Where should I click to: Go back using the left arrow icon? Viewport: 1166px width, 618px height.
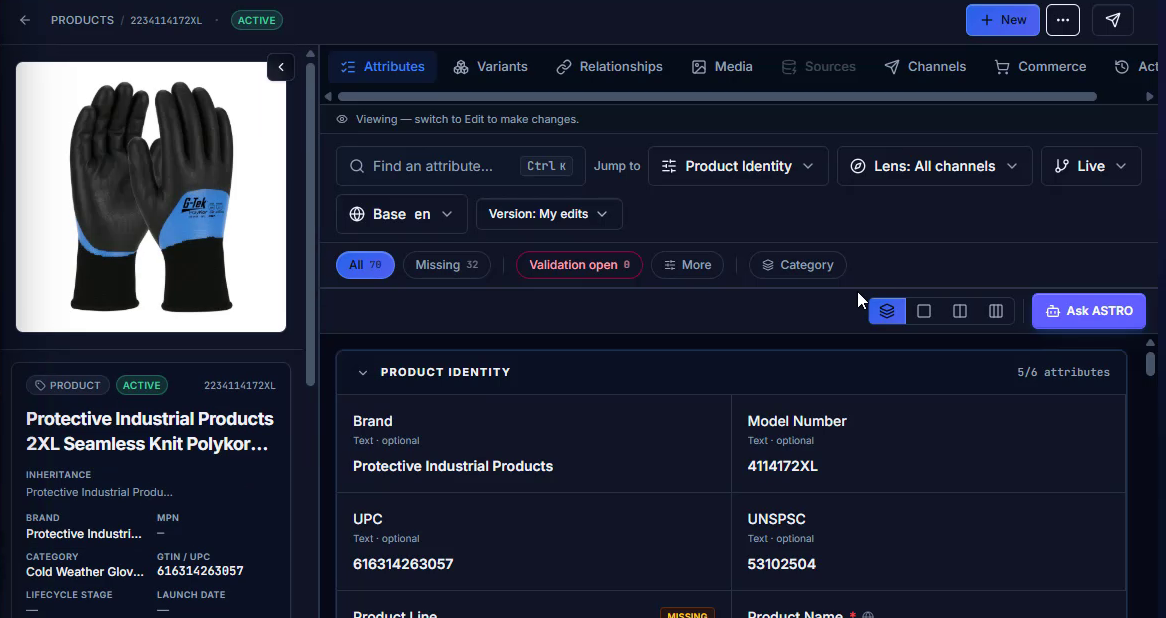point(25,20)
